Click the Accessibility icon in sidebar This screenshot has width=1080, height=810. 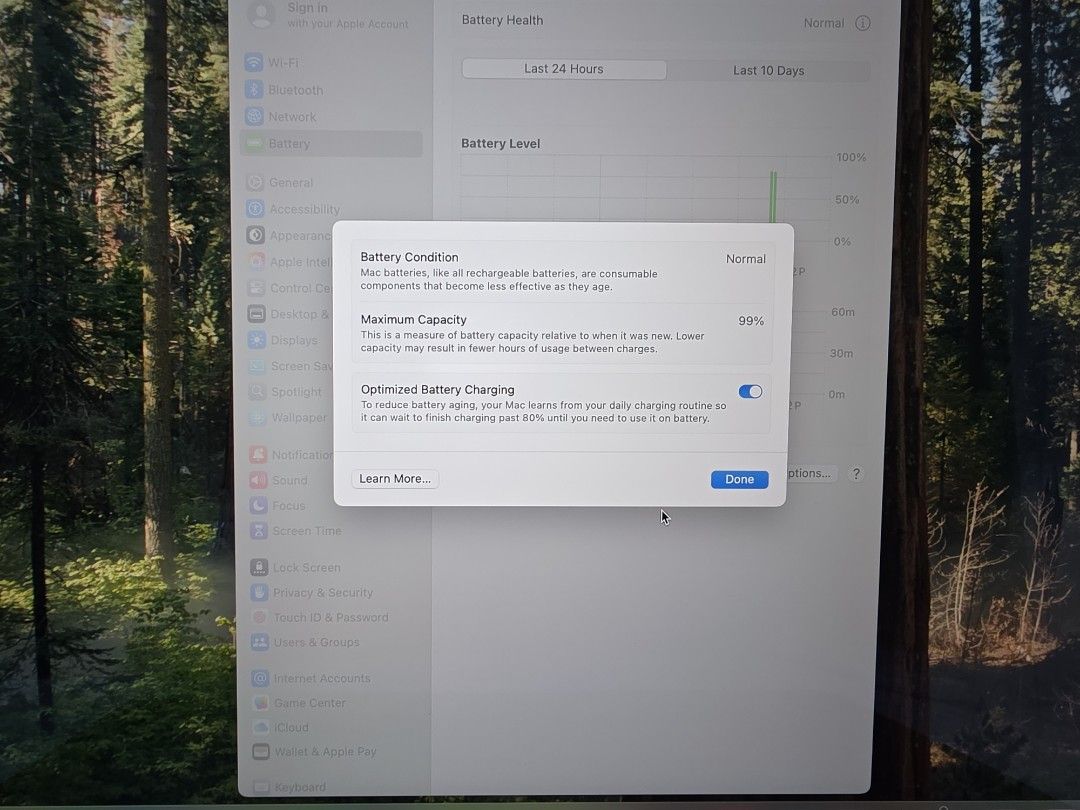click(255, 209)
